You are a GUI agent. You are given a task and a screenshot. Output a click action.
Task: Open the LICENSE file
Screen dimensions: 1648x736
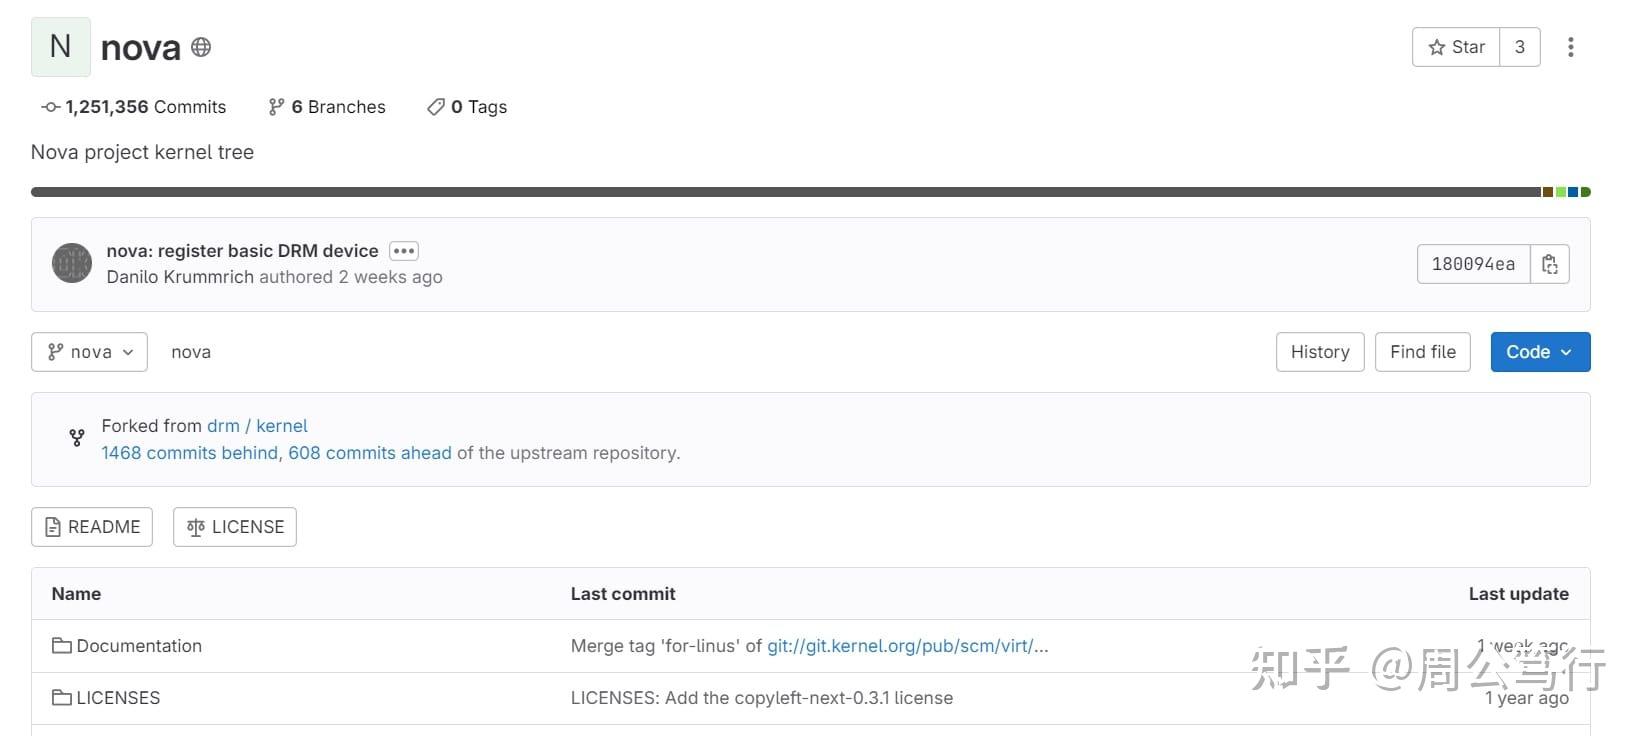[x=234, y=526]
